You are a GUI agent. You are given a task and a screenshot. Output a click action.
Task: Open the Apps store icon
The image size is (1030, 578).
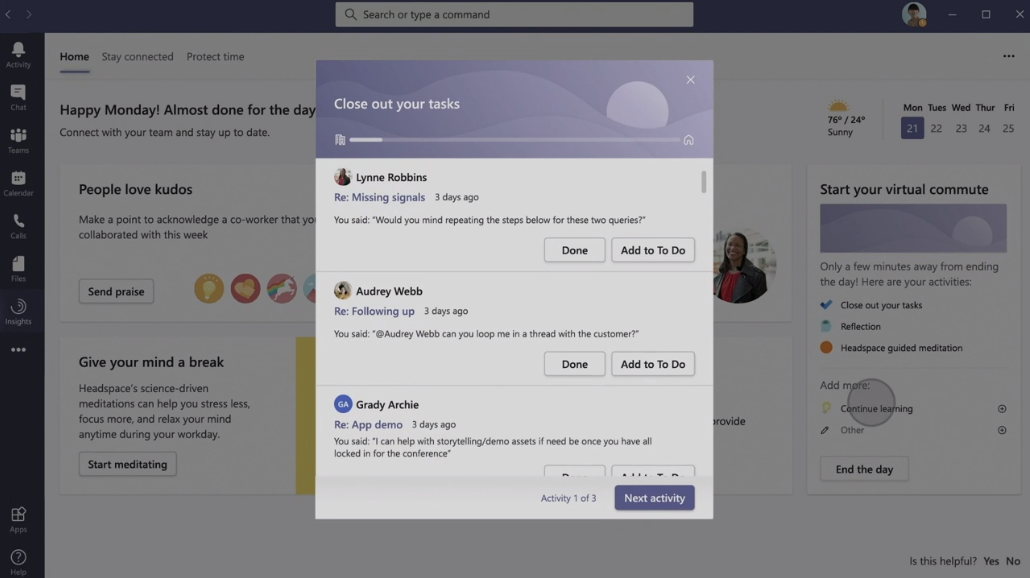(18, 520)
